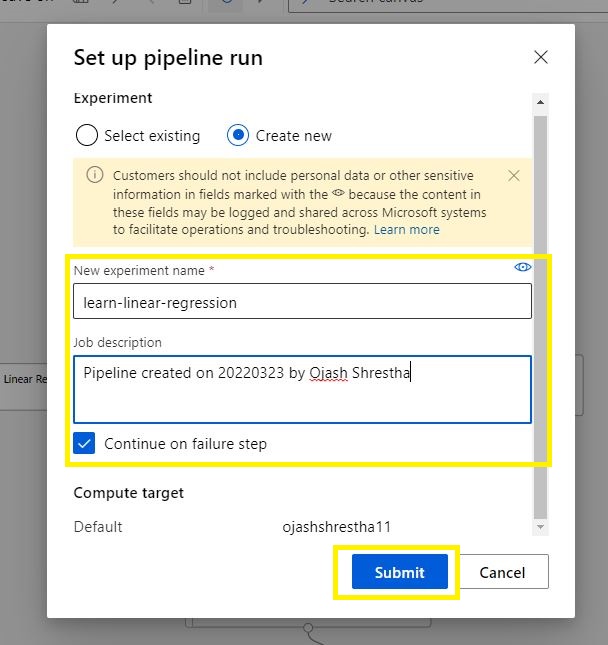Click the info icon in the warning banner
Image resolution: width=608 pixels, height=645 pixels.
coord(95,175)
